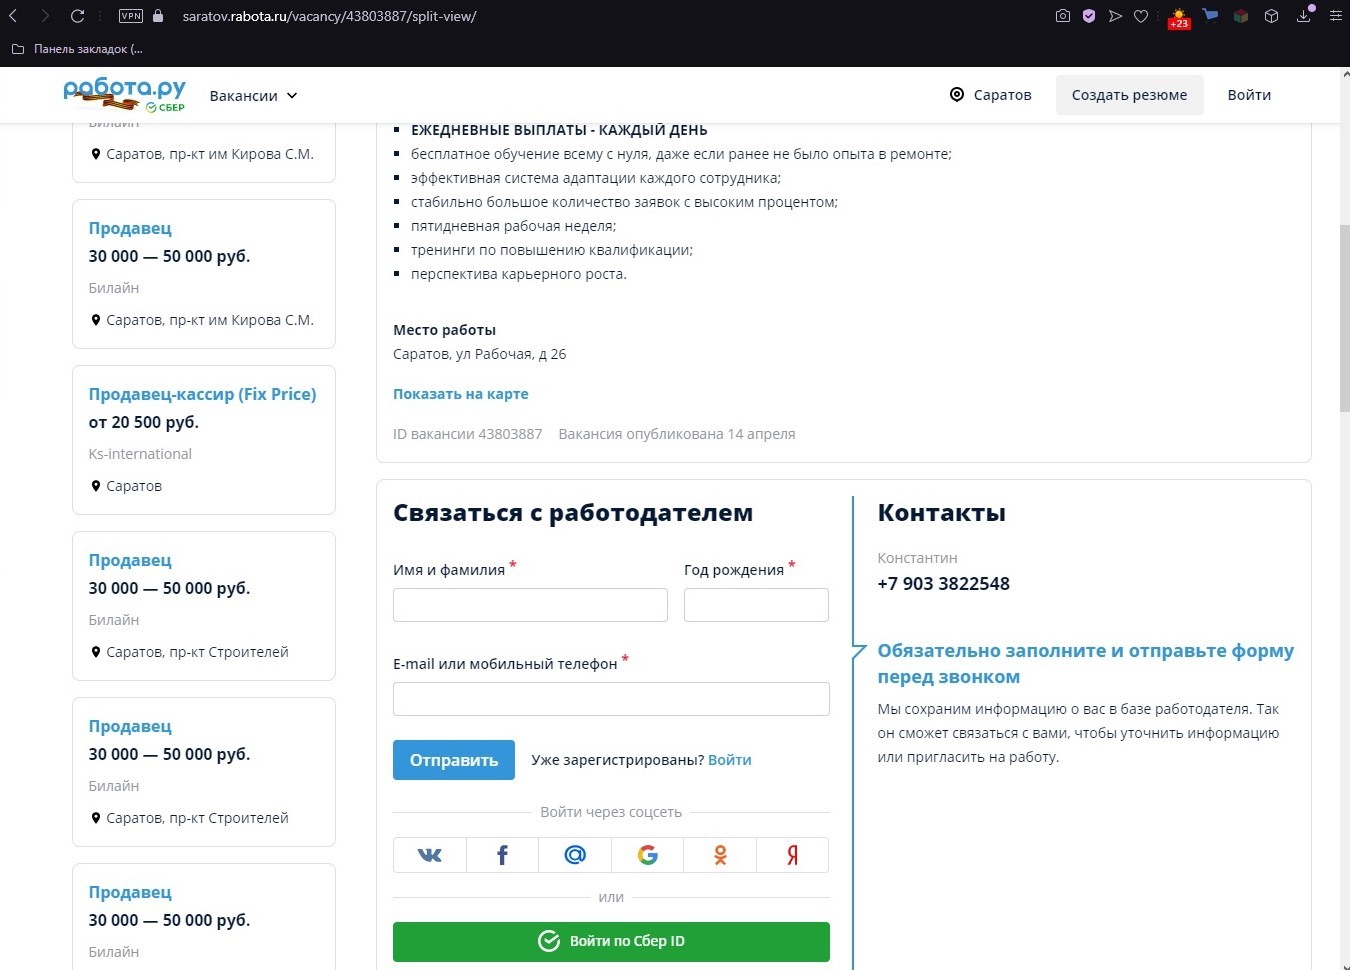
Task: Go forward with browser forward arrow
Action: (x=45, y=16)
